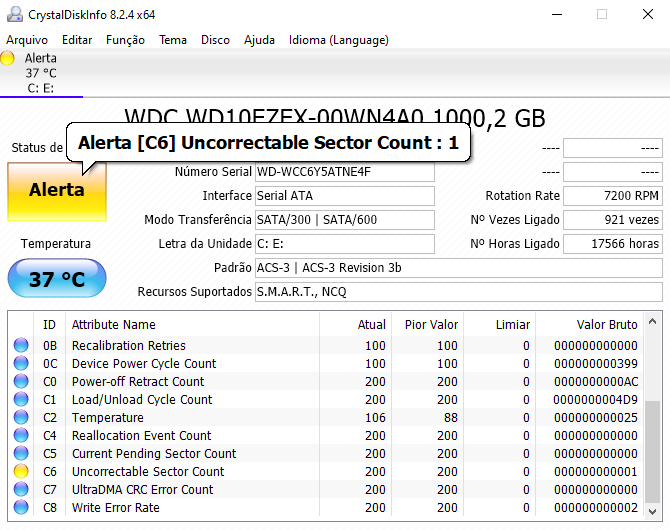Select the Uncorrectable Sector Count attribute name
The width and height of the screenshot is (670, 530).
(x=148, y=471)
